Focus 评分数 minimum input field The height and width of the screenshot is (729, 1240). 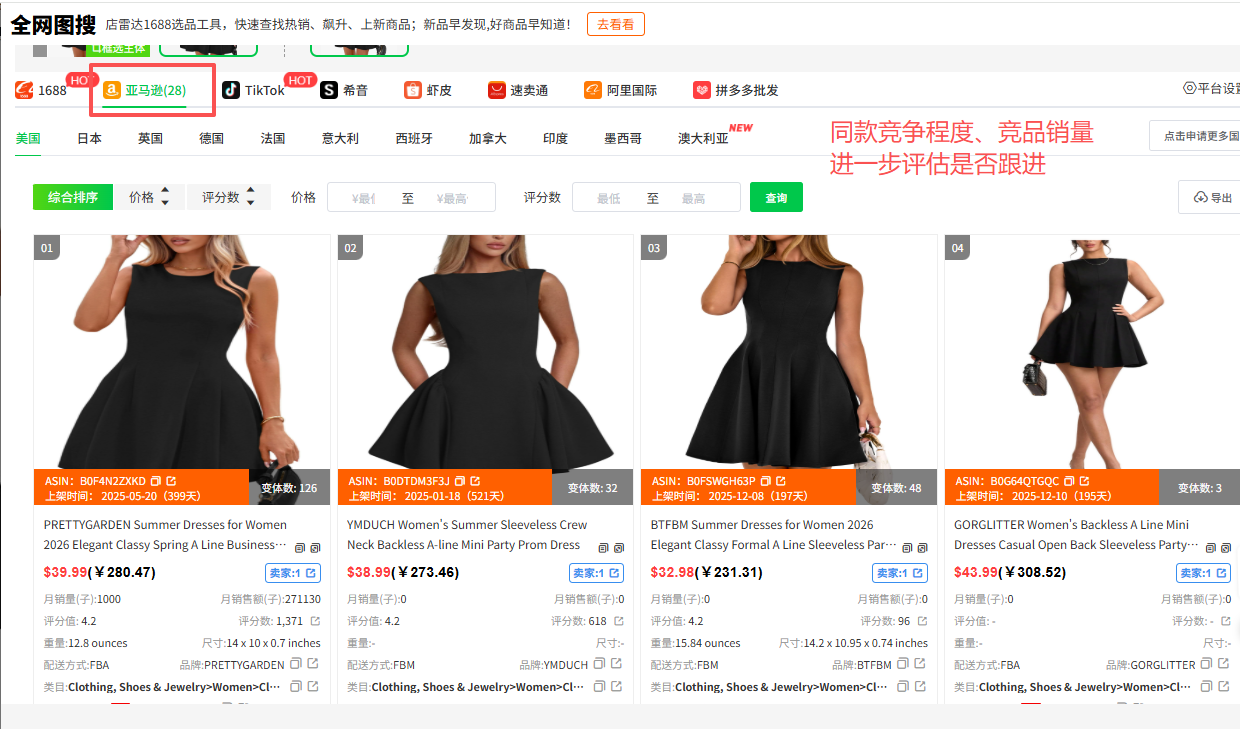(608, 198)
